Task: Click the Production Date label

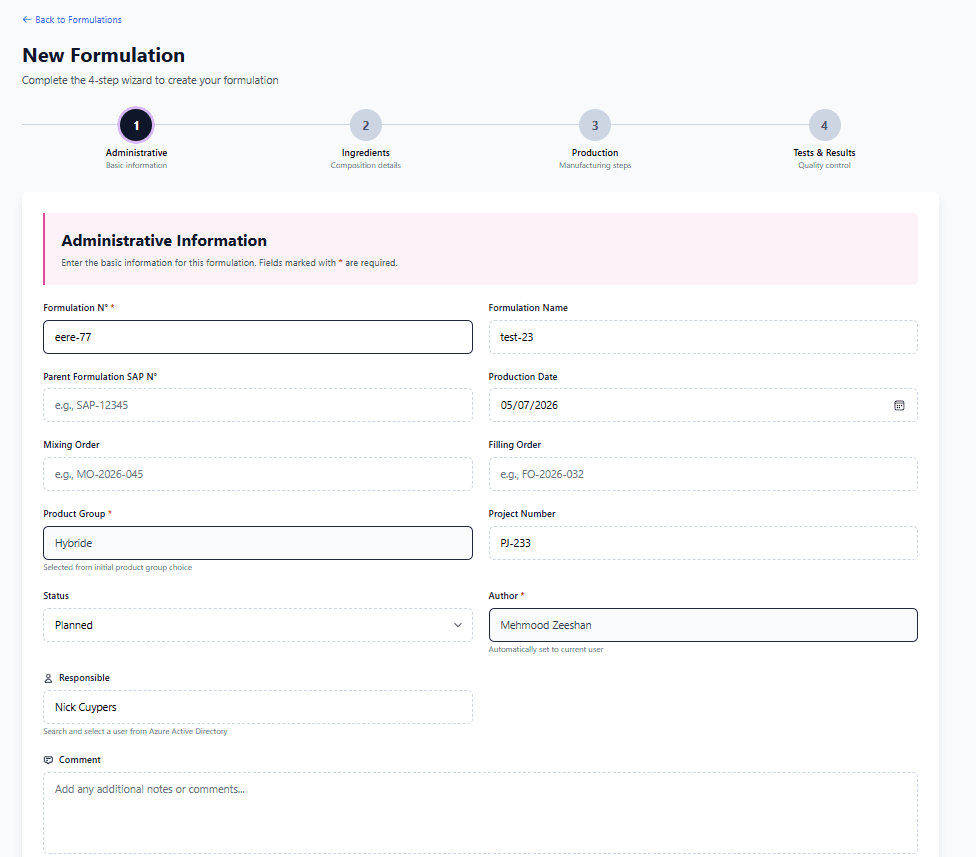Action: (x=523, y=377)
